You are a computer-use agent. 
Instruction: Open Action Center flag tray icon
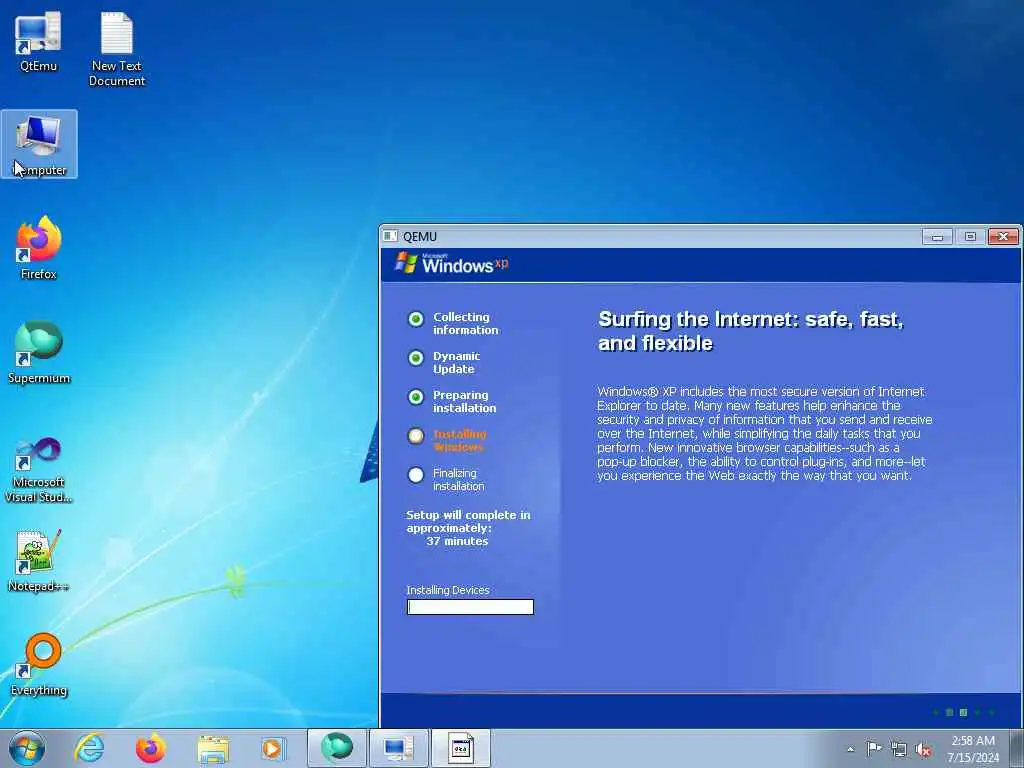point(874,749)
